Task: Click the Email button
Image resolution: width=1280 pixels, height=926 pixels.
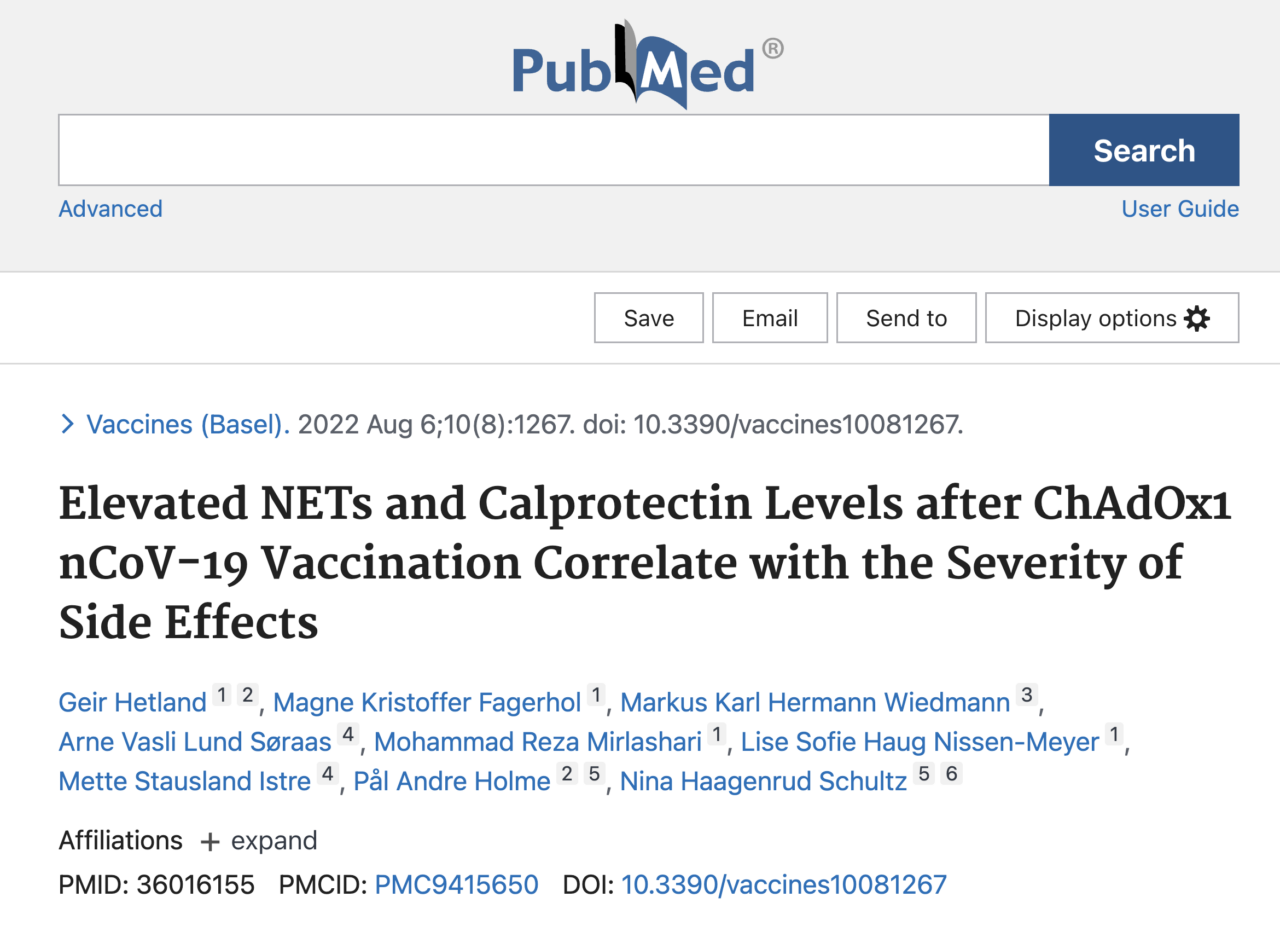Action: point(769,318)
